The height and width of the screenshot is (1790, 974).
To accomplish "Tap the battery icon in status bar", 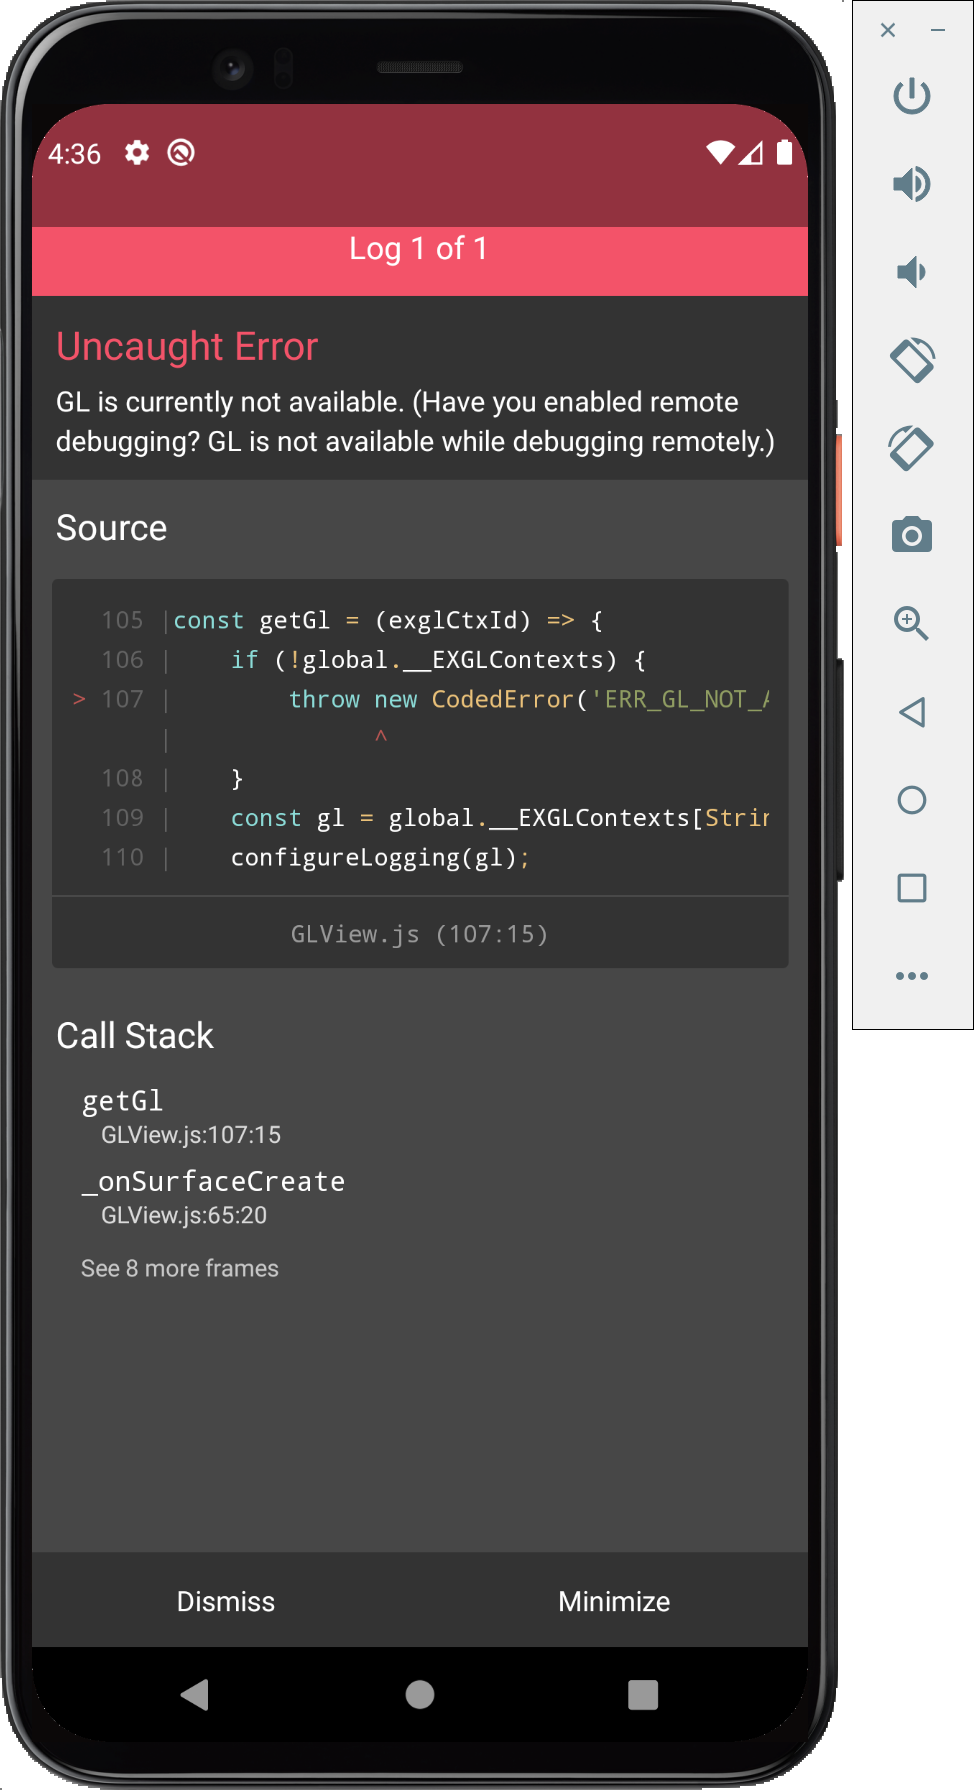I will tap(785, 152).
